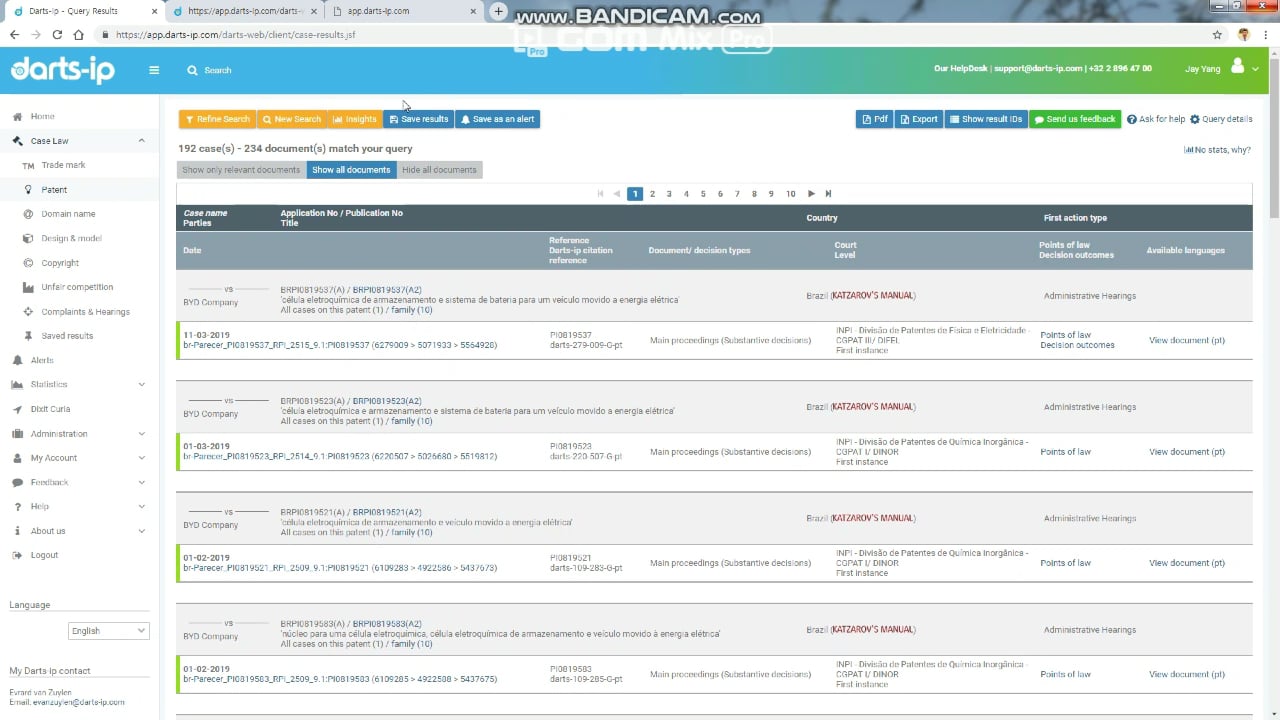Expand the Feedback section

[x=141, y=482]
